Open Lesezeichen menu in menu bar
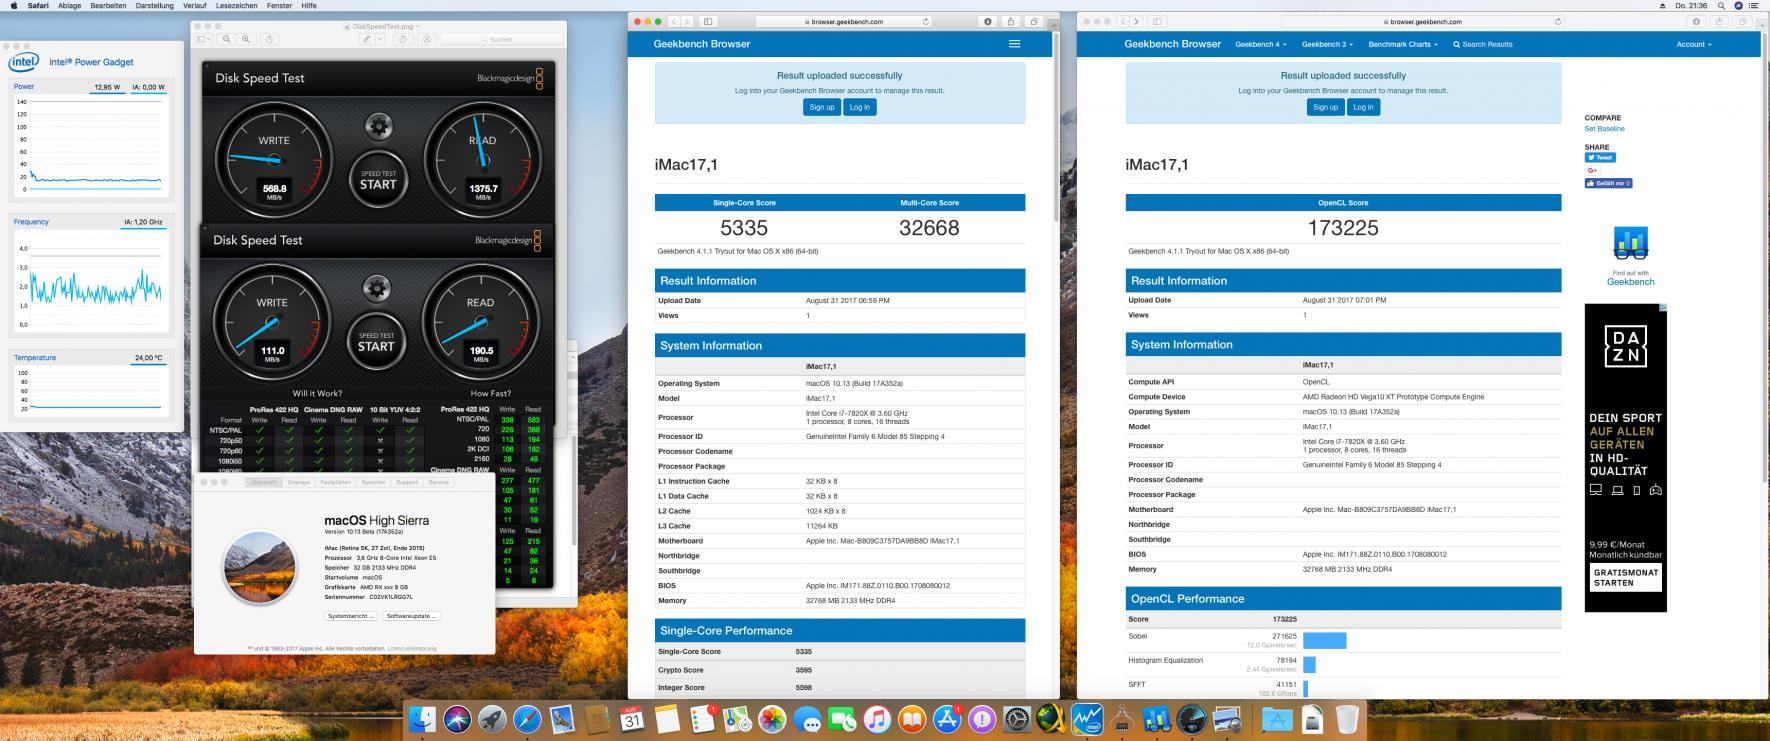Viewport: 1770px width, 741px height. [236, 5]
